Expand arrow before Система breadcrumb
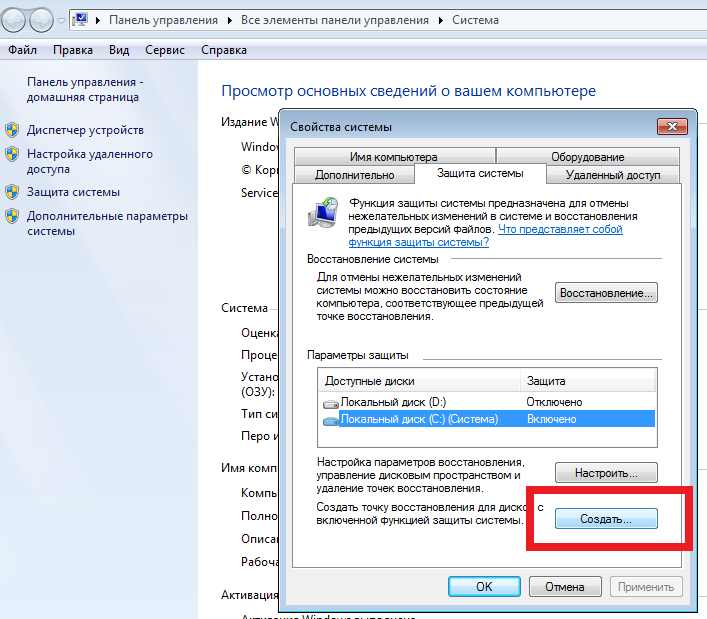Screen dimensions: 707x619 pyautogui.click(x=441, y=20)
